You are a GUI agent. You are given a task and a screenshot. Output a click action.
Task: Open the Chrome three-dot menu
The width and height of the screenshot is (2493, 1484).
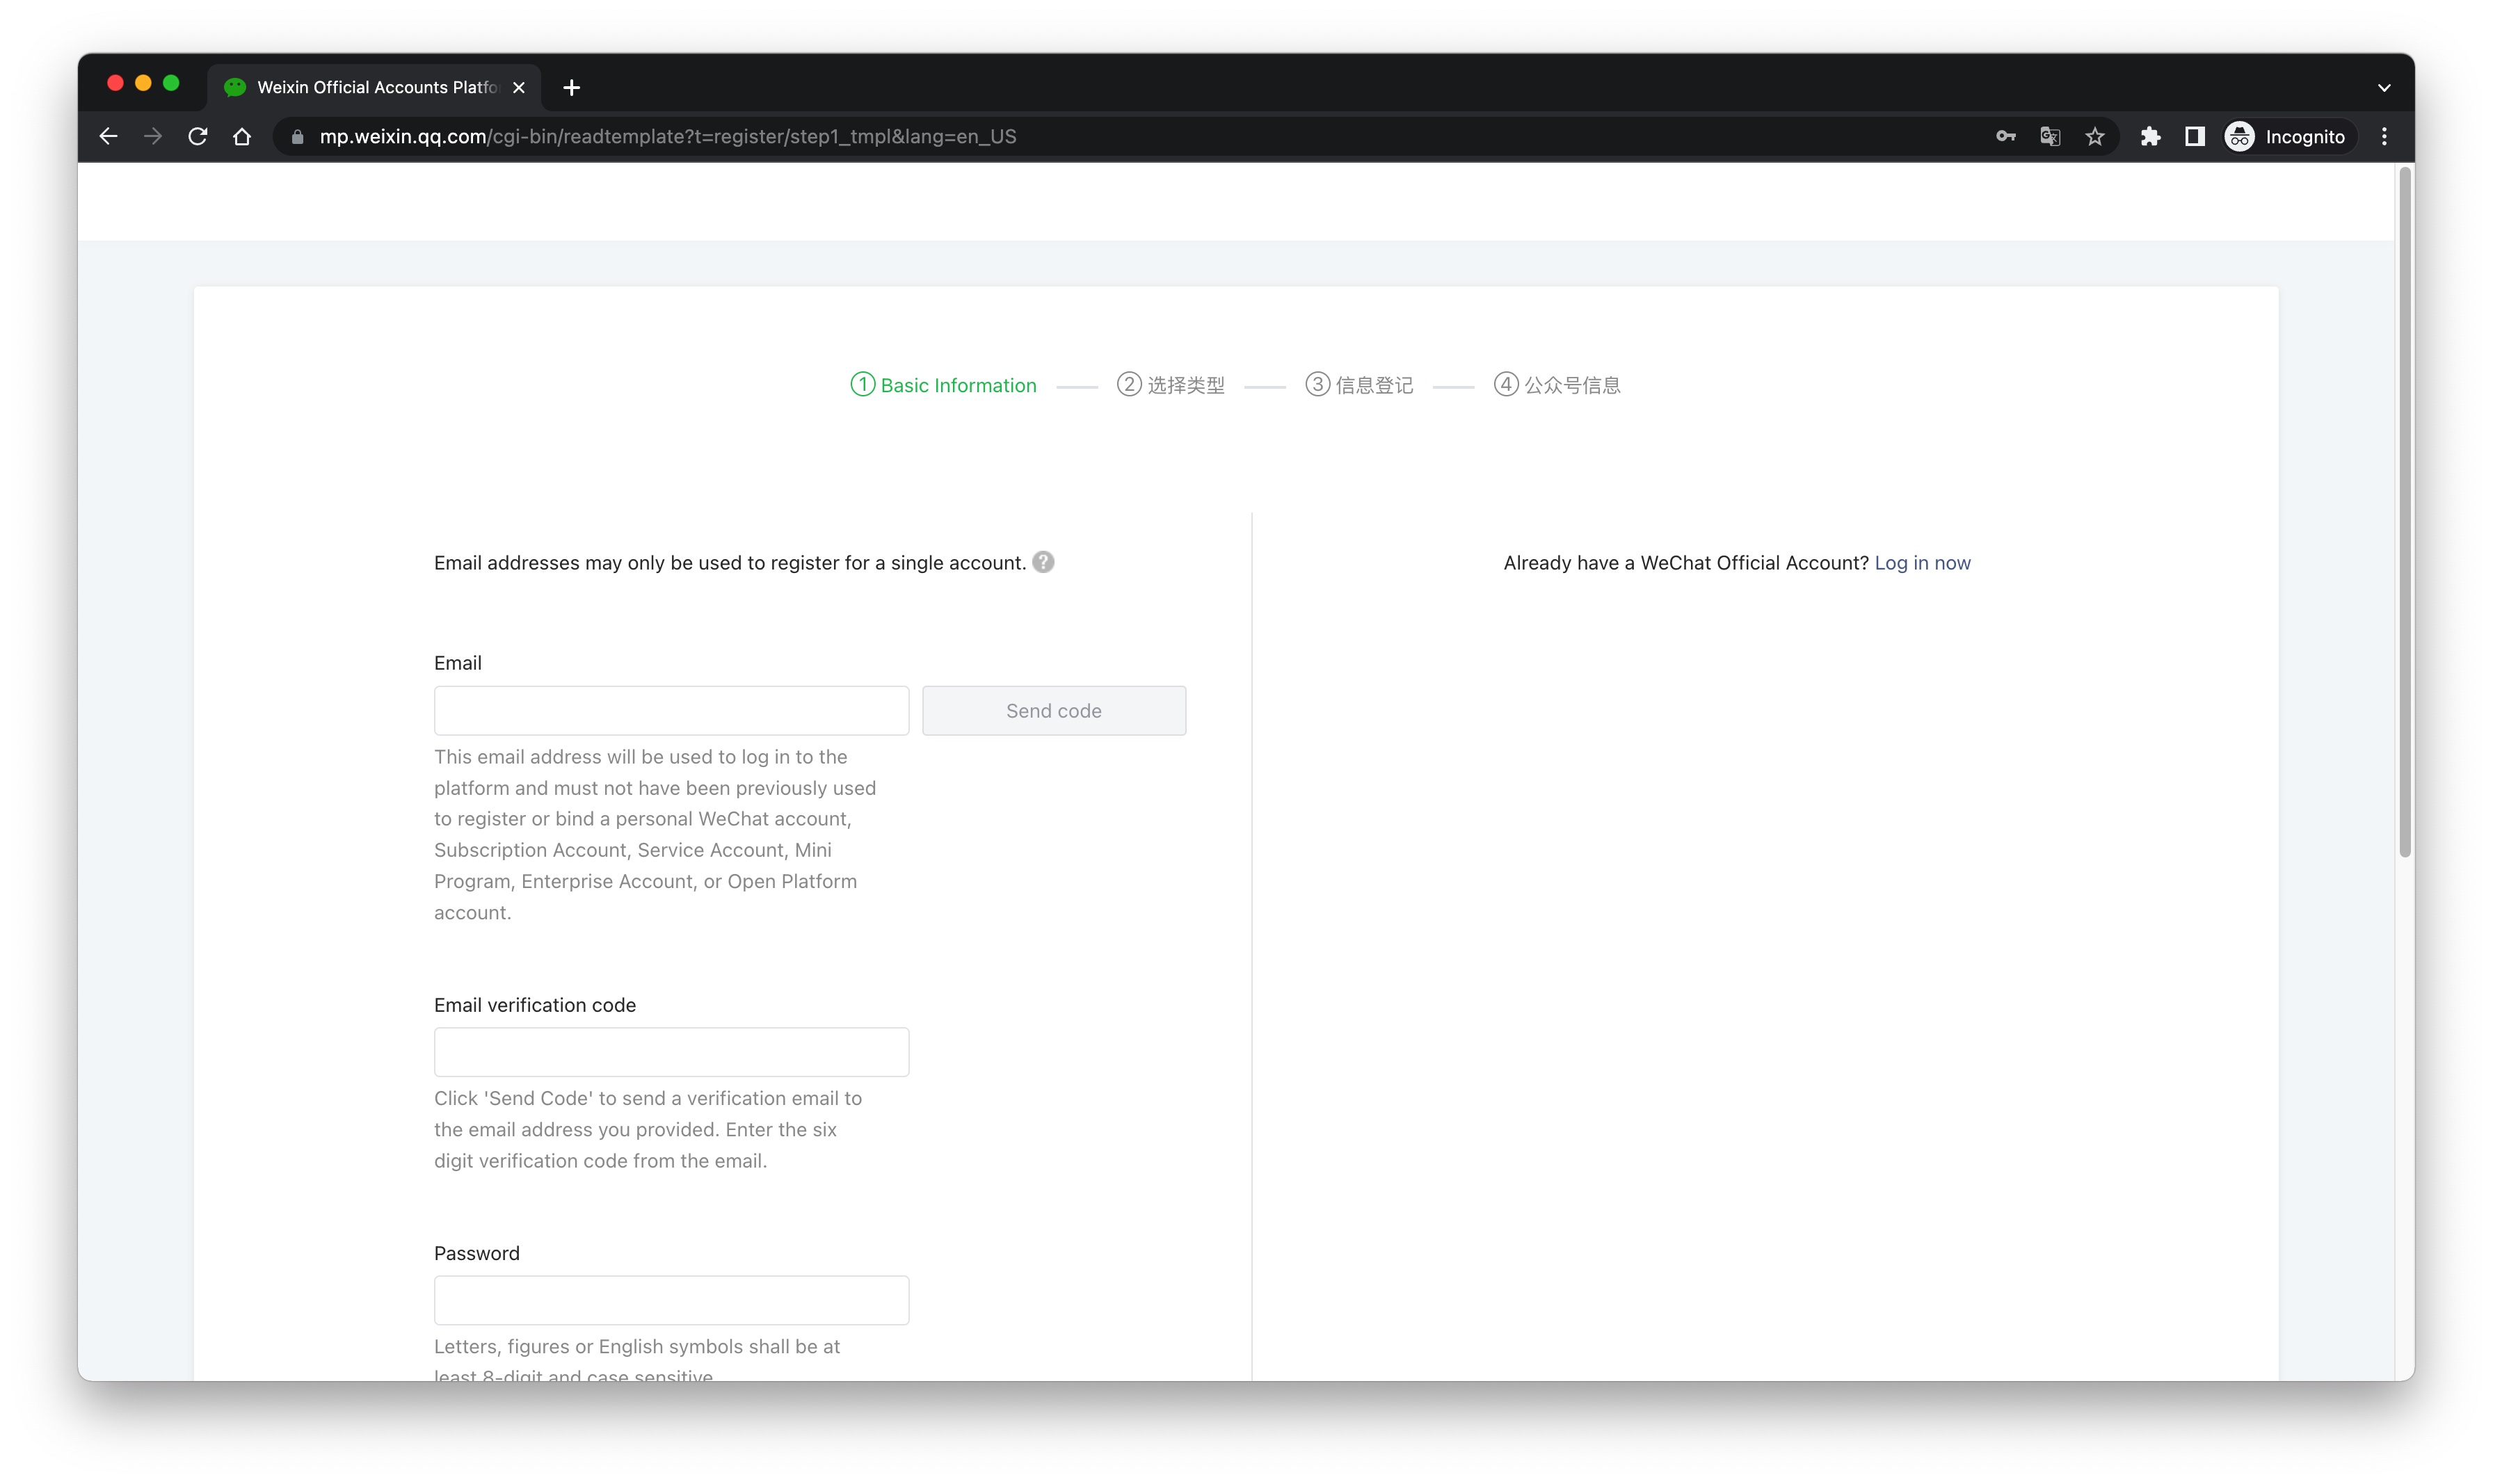[2384, 137]
